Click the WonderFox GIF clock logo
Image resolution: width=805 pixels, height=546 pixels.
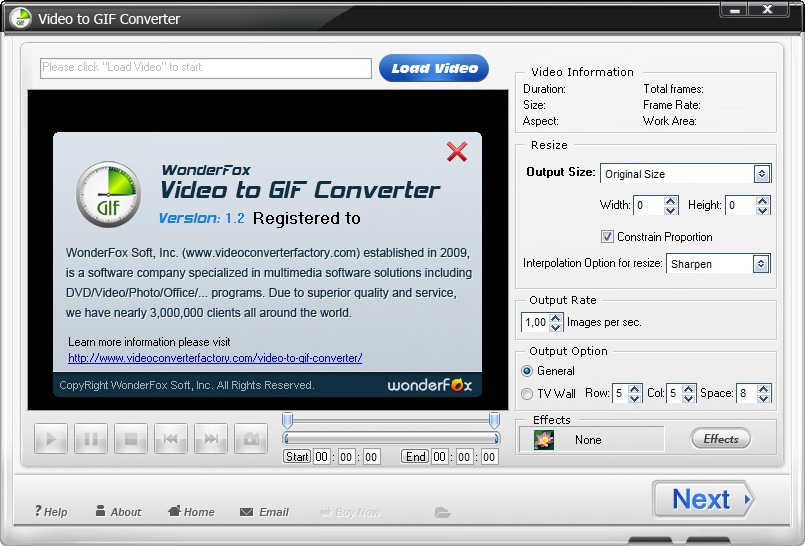coord(108,194)
